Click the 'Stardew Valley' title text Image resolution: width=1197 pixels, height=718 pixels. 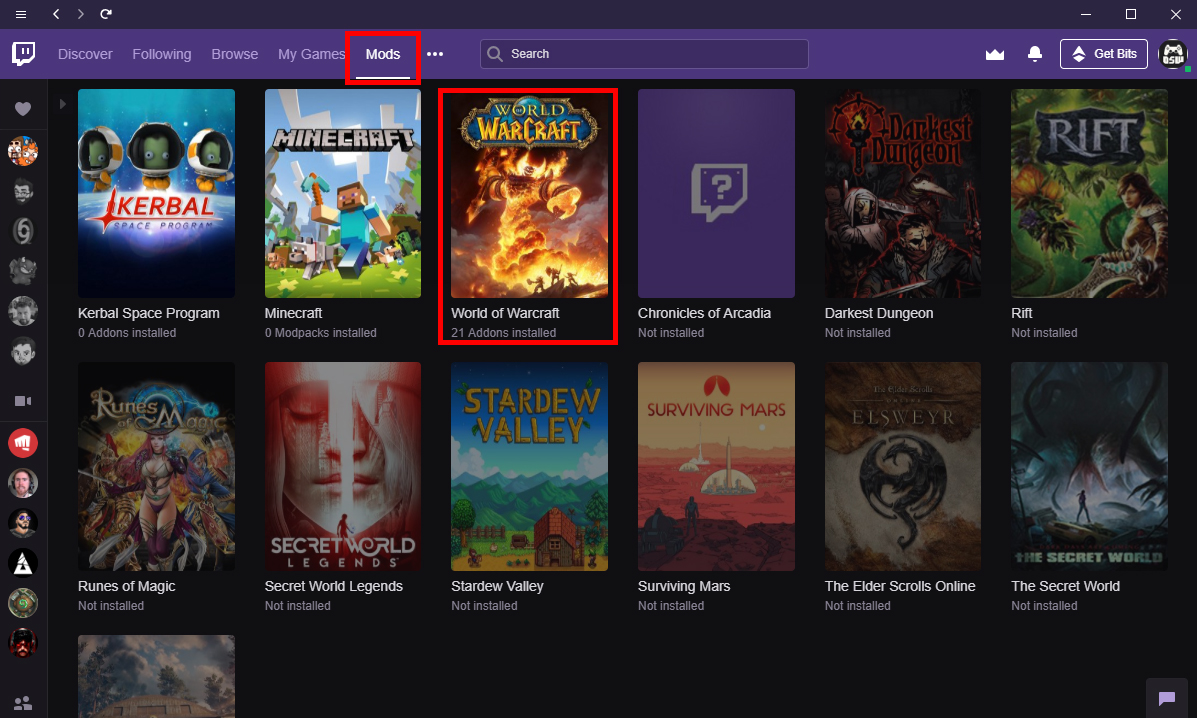(497, 586)
